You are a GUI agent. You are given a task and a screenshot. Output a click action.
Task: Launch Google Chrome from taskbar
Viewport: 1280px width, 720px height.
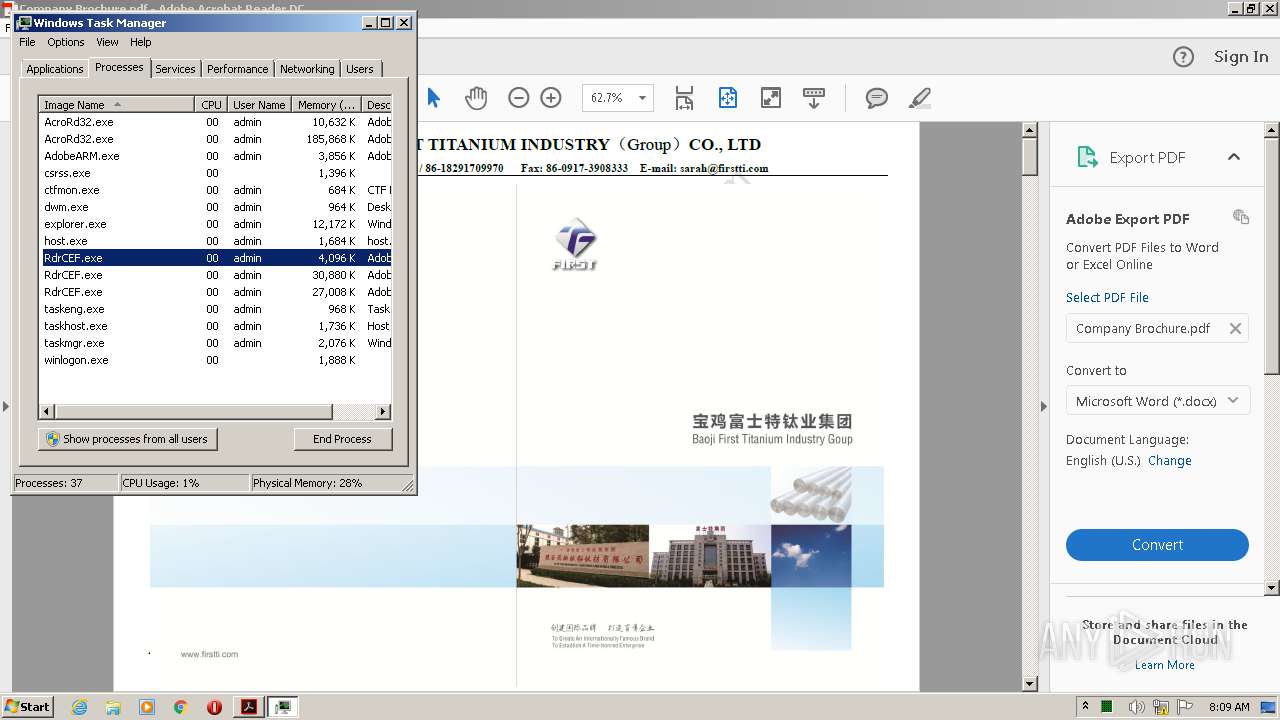[x=181, y=707]
